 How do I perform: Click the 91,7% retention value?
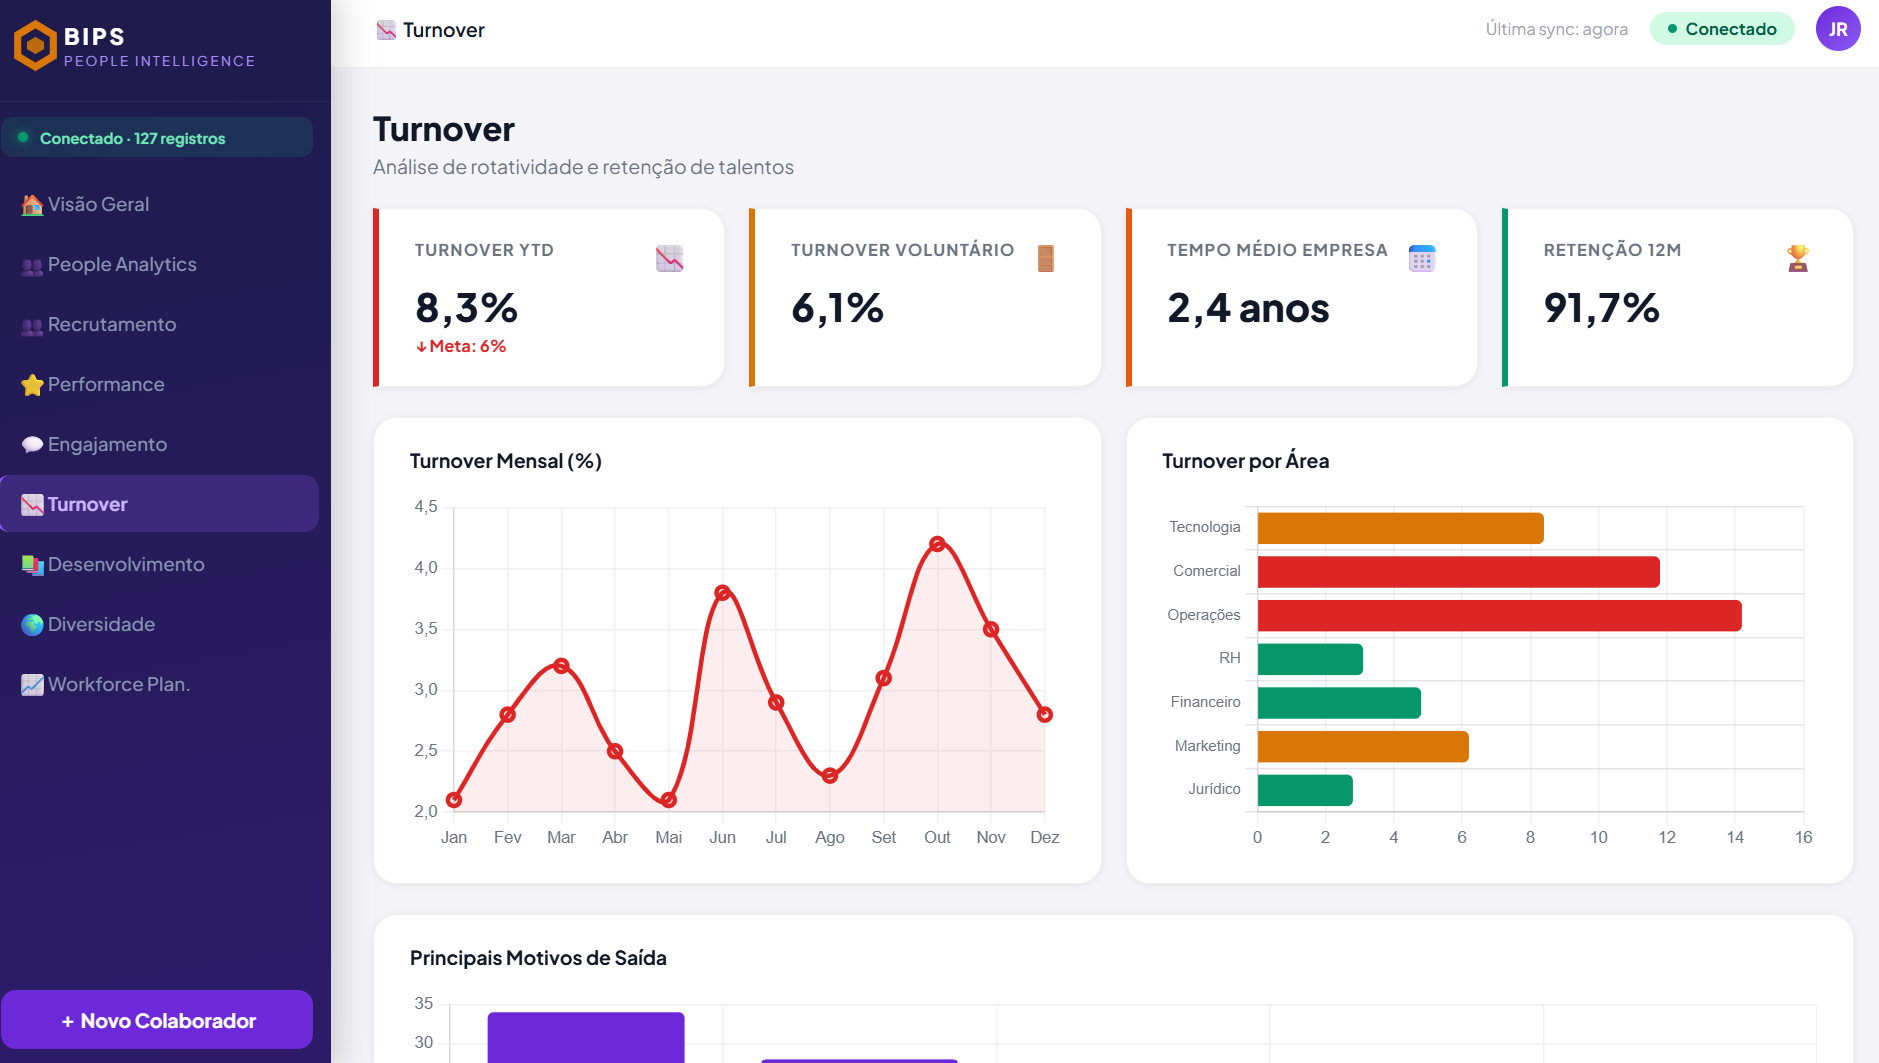coord(1601,308)
